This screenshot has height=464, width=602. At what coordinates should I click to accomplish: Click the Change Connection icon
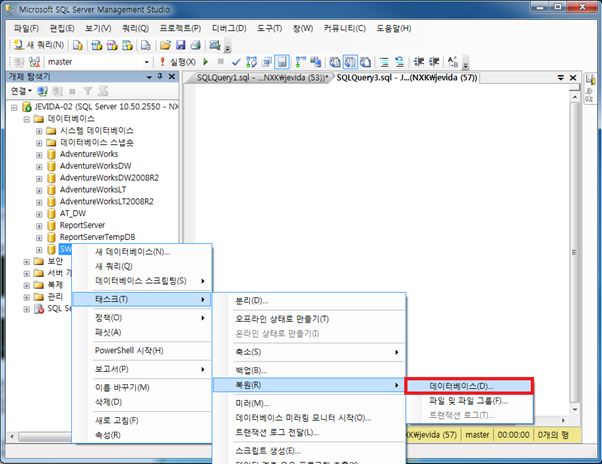(x=35, y=62)
